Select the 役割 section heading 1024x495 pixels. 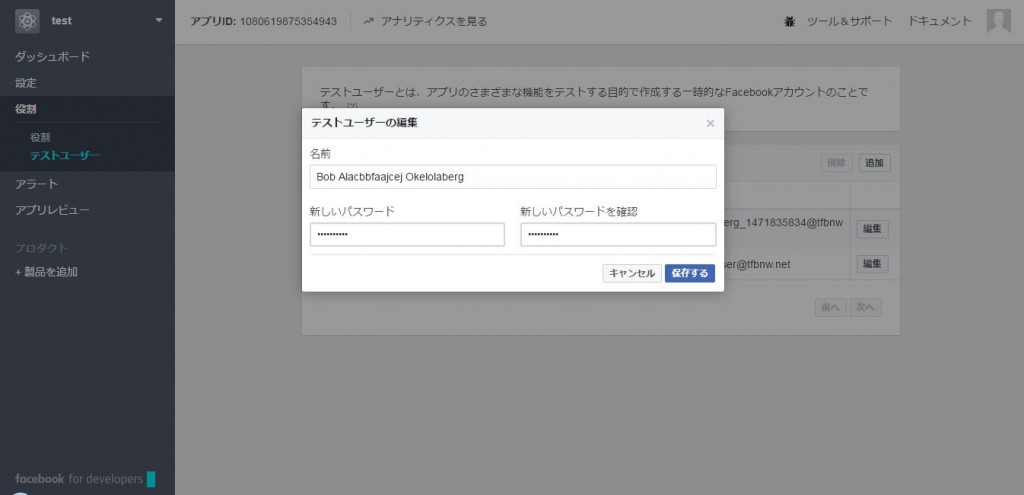pyautogui.click(x=26, y=109)
